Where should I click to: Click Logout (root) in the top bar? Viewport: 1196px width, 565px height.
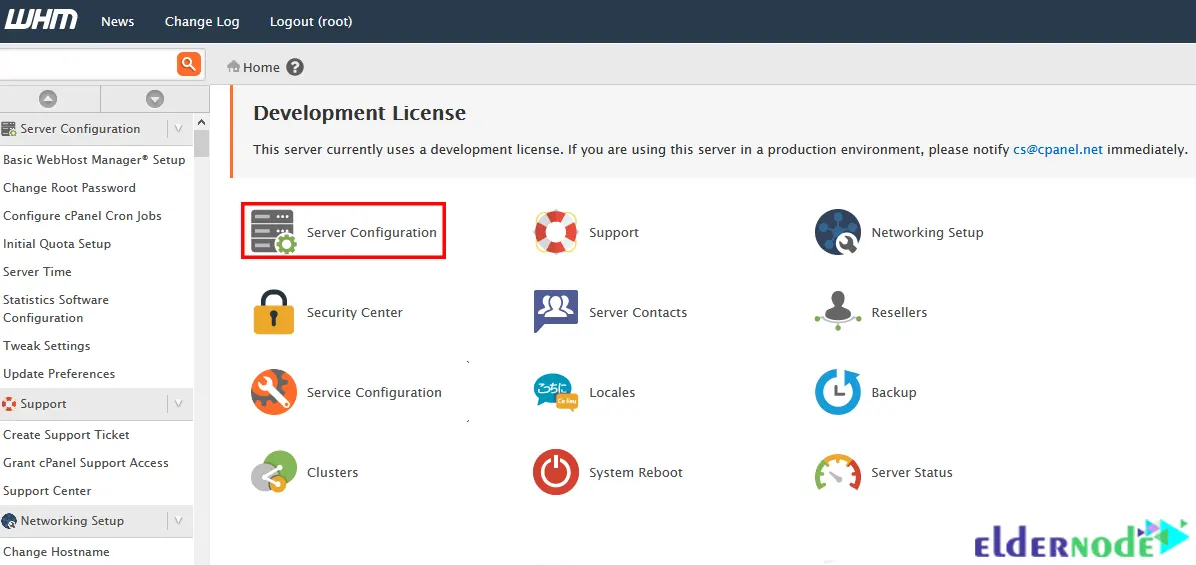[x=311, y=21]
